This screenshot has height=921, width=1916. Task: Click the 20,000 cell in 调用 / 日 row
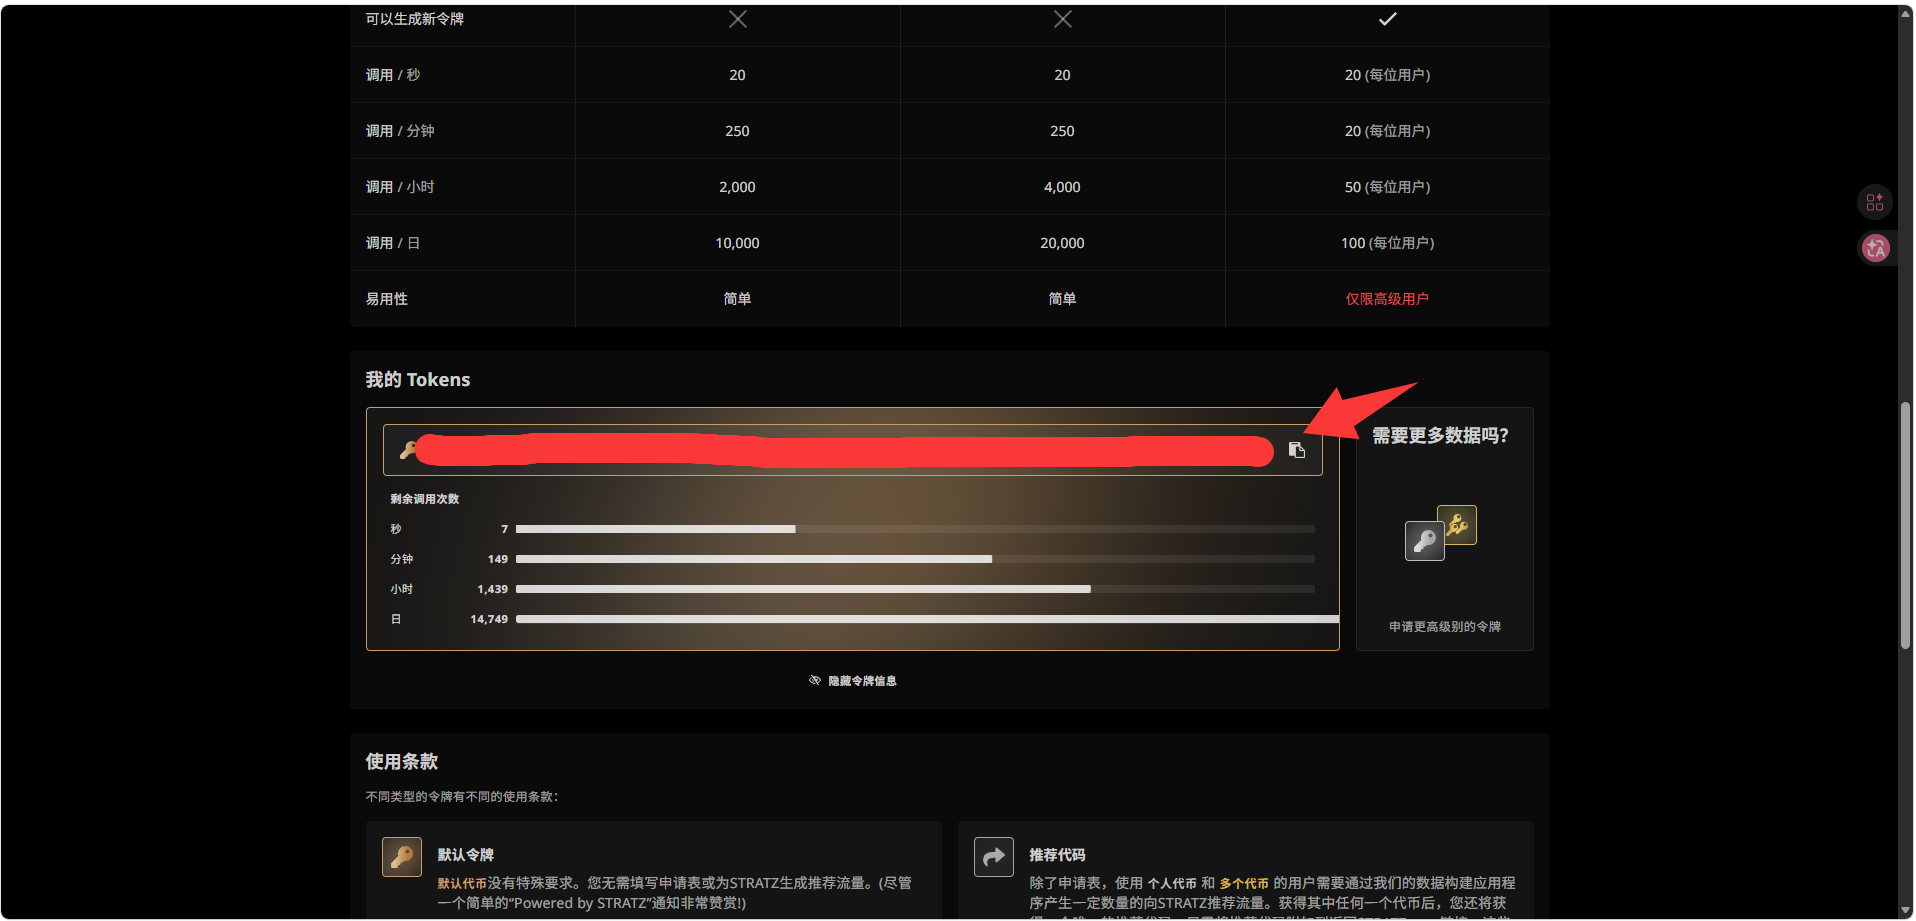point(1062,243)
